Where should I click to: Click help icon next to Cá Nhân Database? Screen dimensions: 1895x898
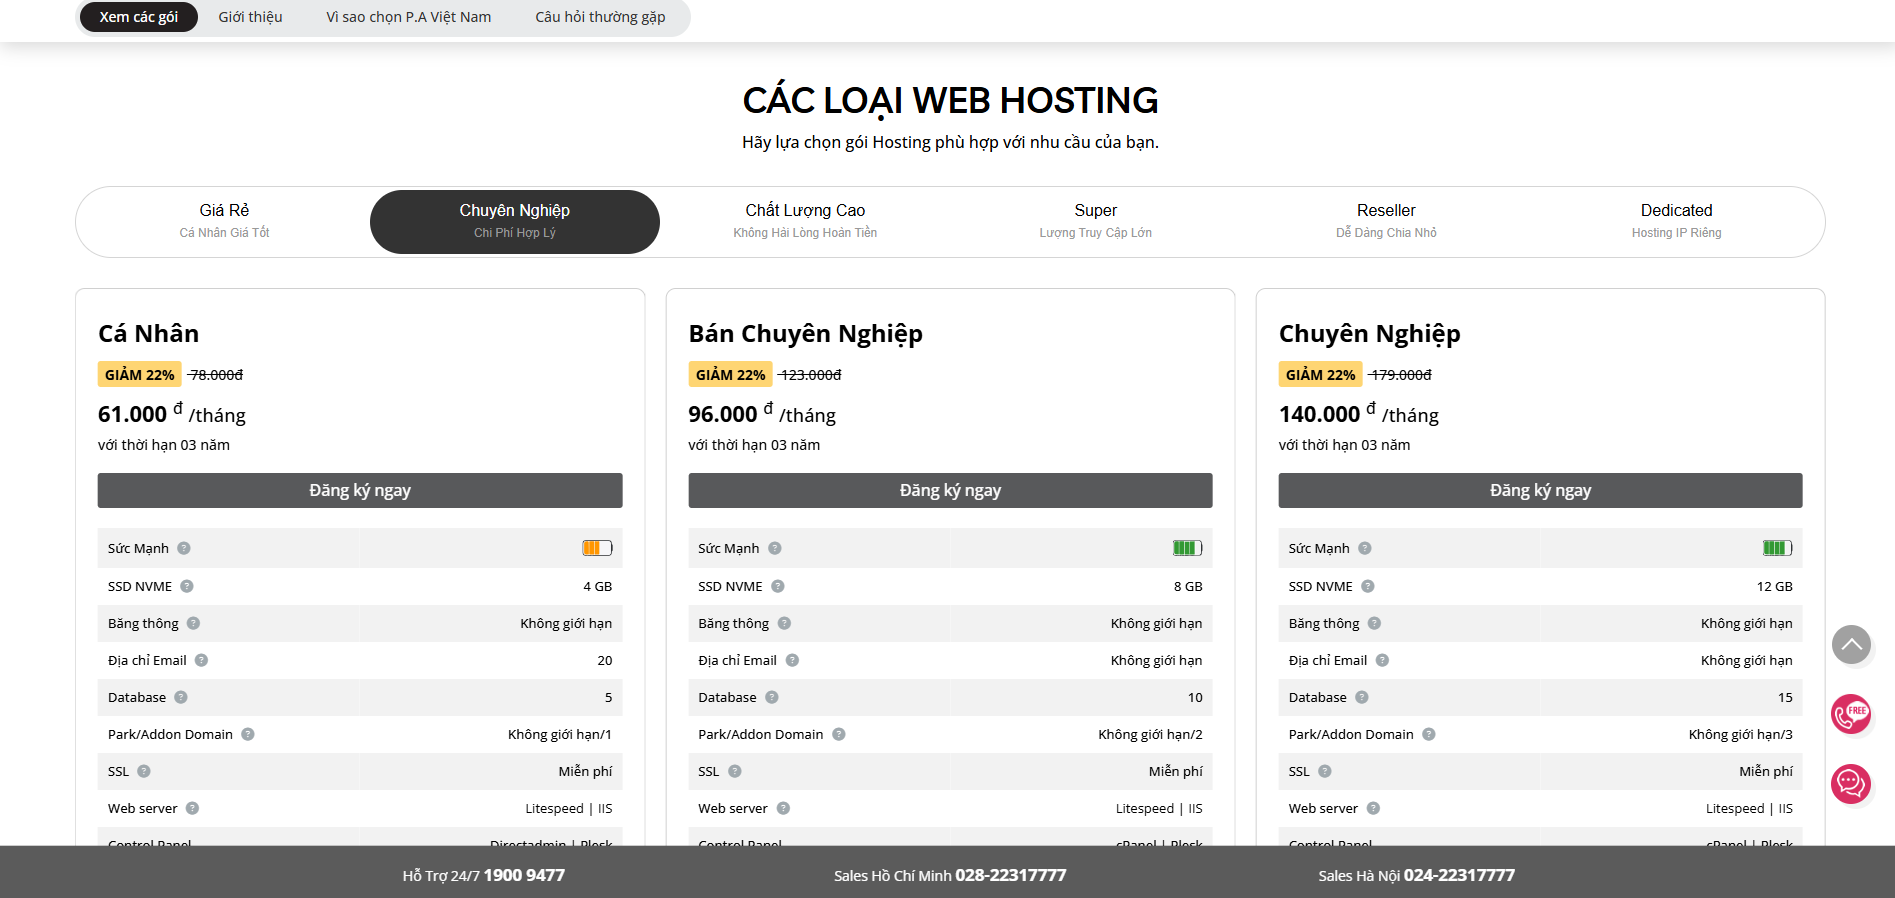pos(181,697)
